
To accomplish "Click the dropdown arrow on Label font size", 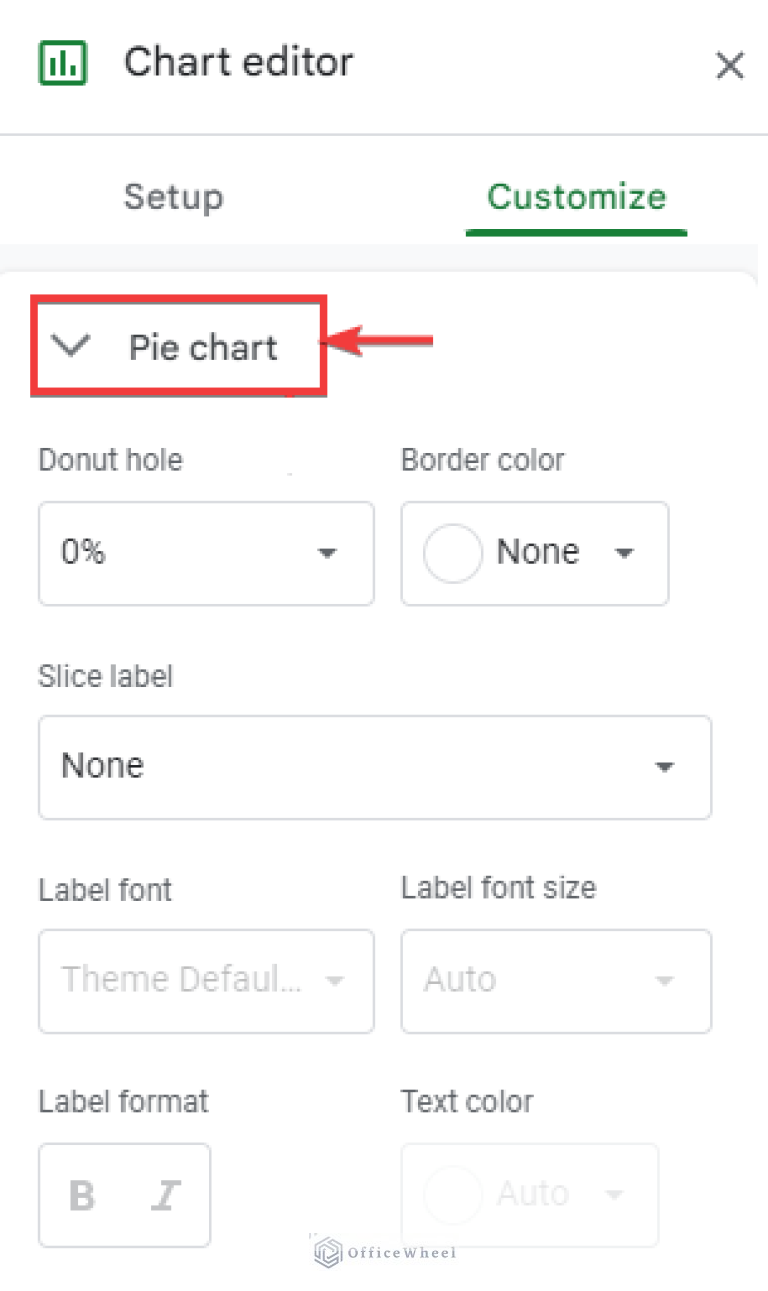I will click(x=664, y=981).
